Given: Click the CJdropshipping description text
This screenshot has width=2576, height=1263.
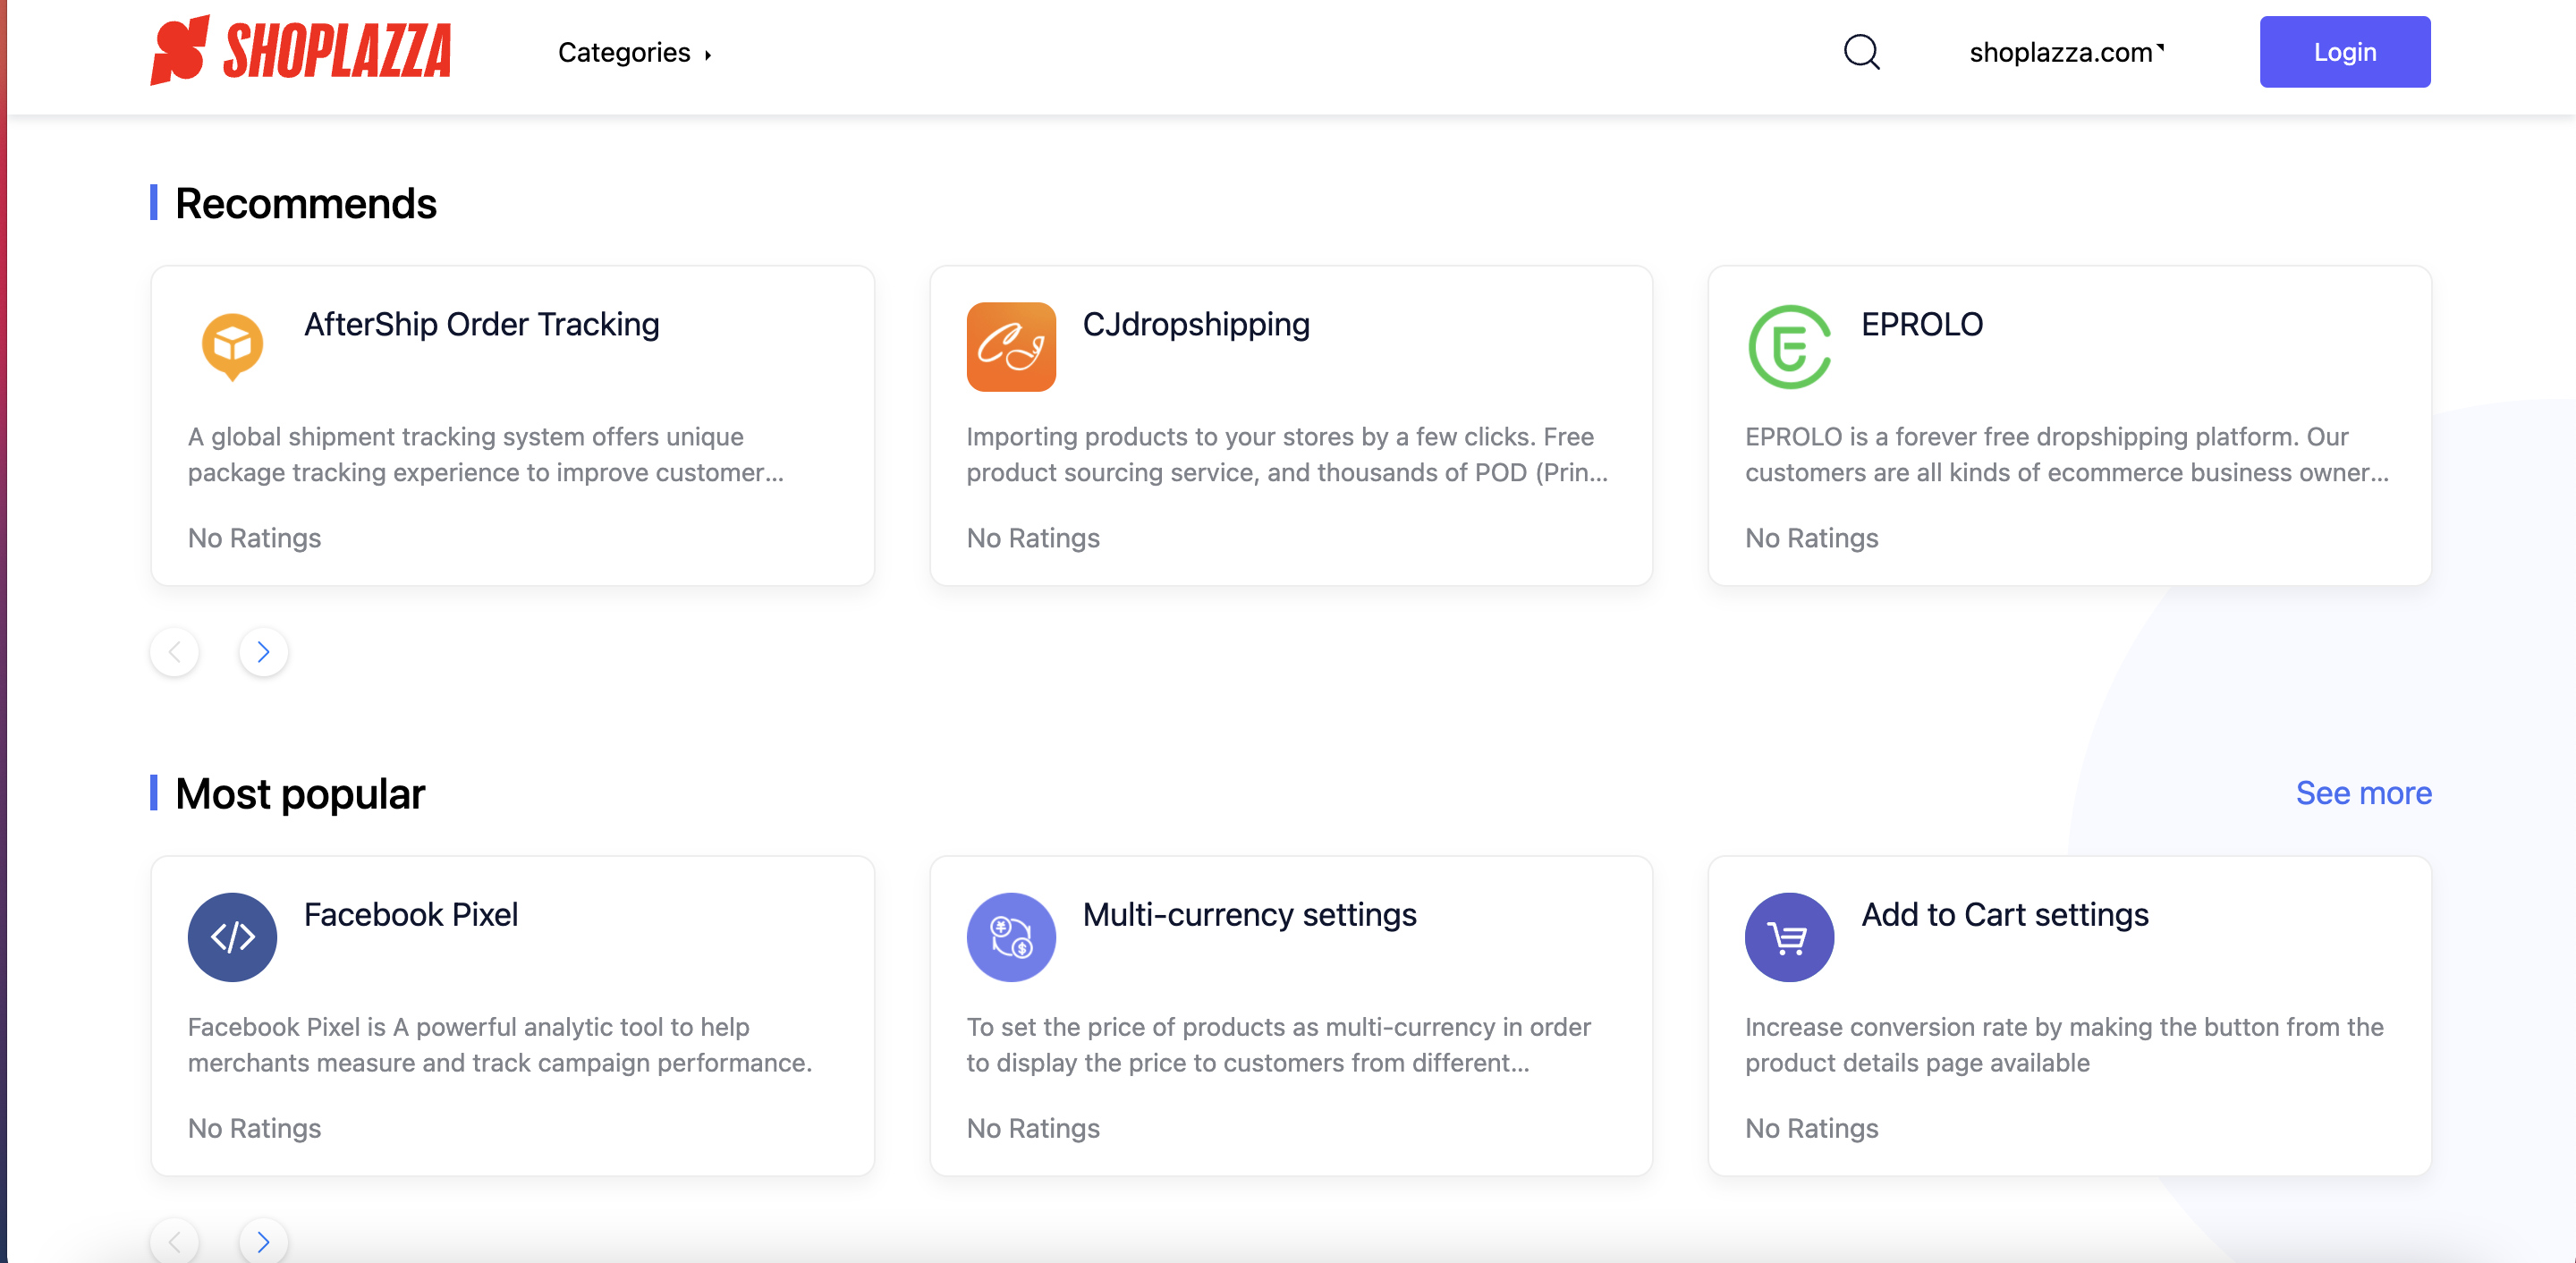Looking at the screenshot, I should click(1286, 454).
